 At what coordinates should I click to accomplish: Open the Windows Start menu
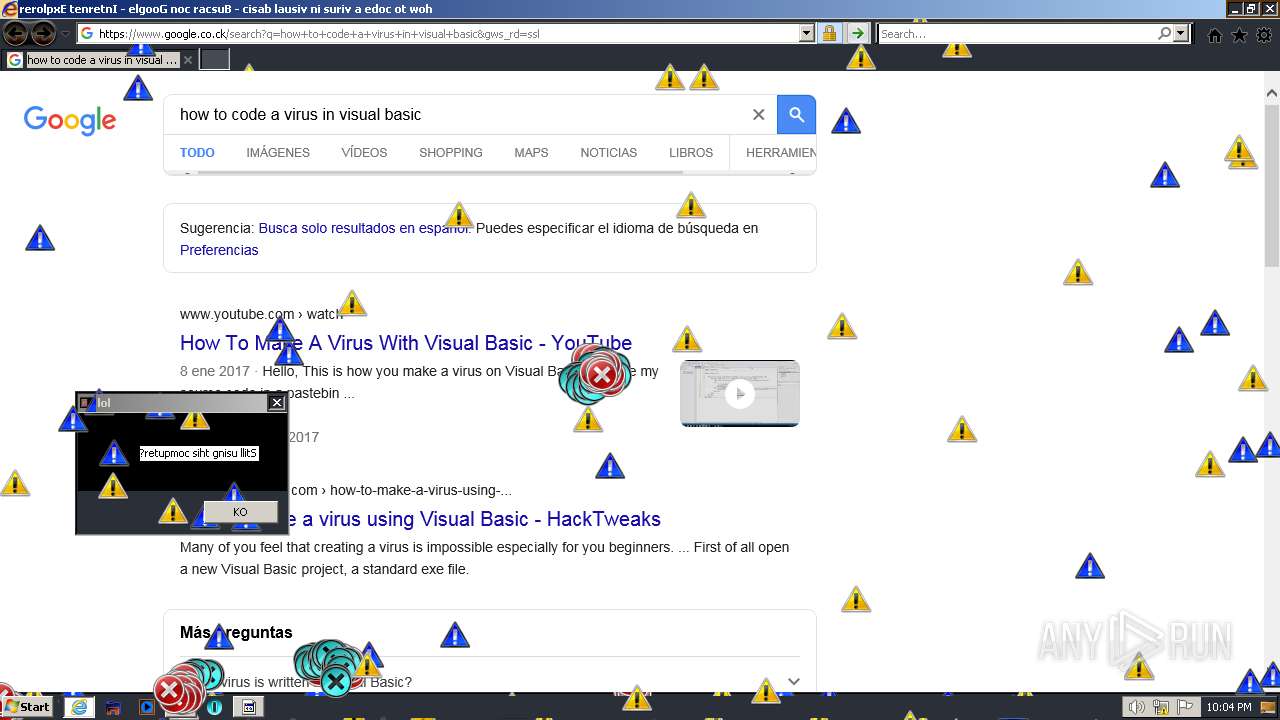coord(28,706)
